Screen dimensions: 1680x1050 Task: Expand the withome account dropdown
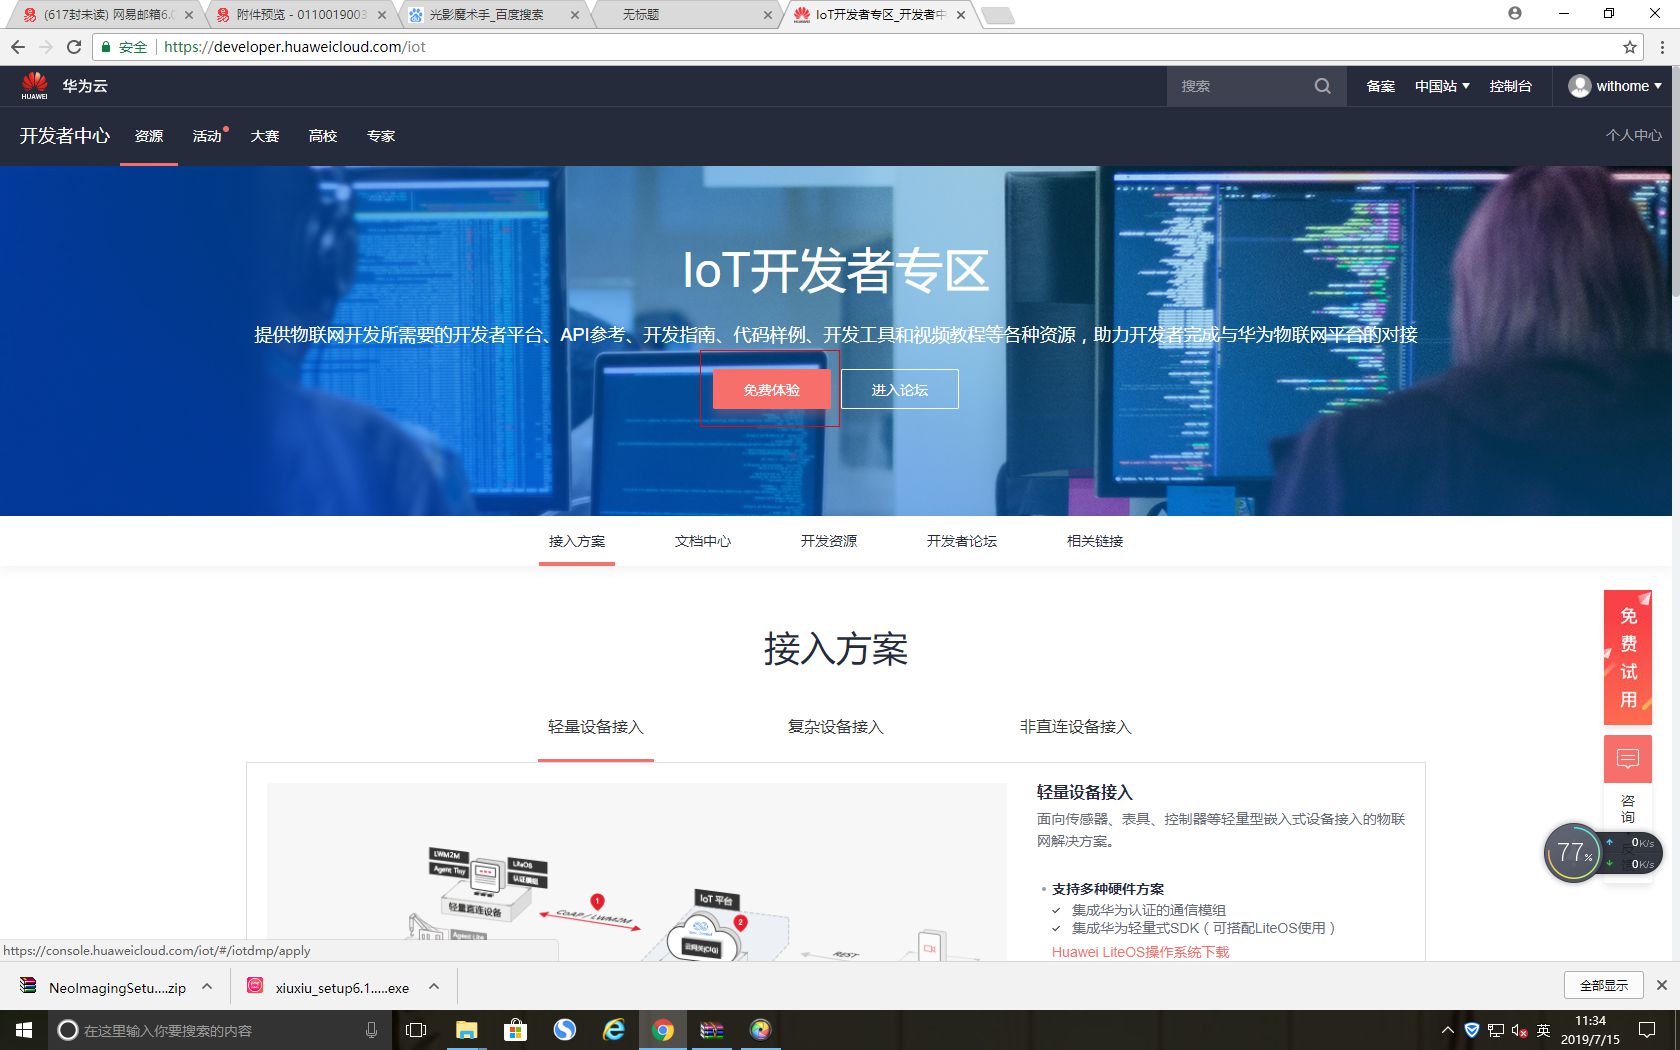click(1658, 86)
